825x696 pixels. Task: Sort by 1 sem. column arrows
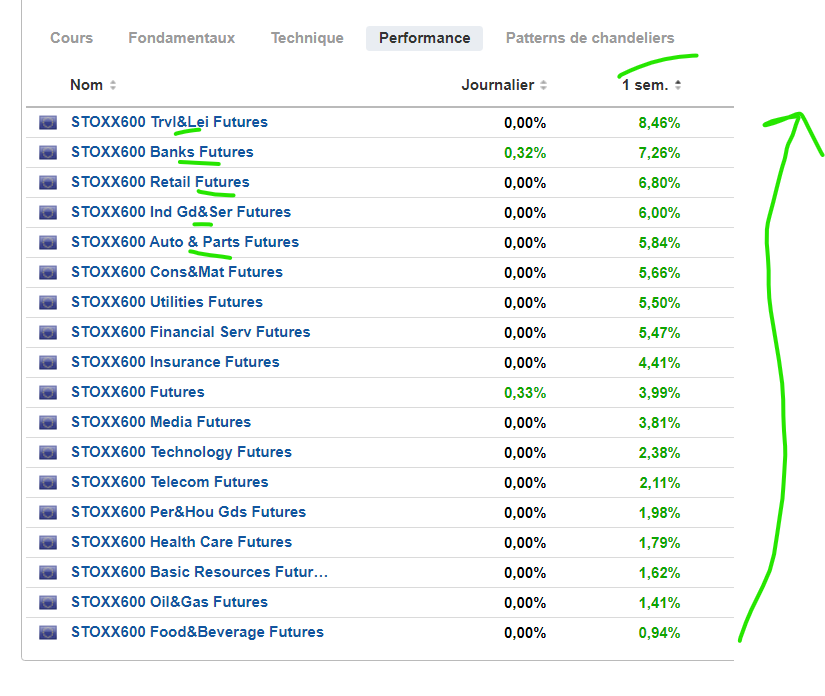678,85
